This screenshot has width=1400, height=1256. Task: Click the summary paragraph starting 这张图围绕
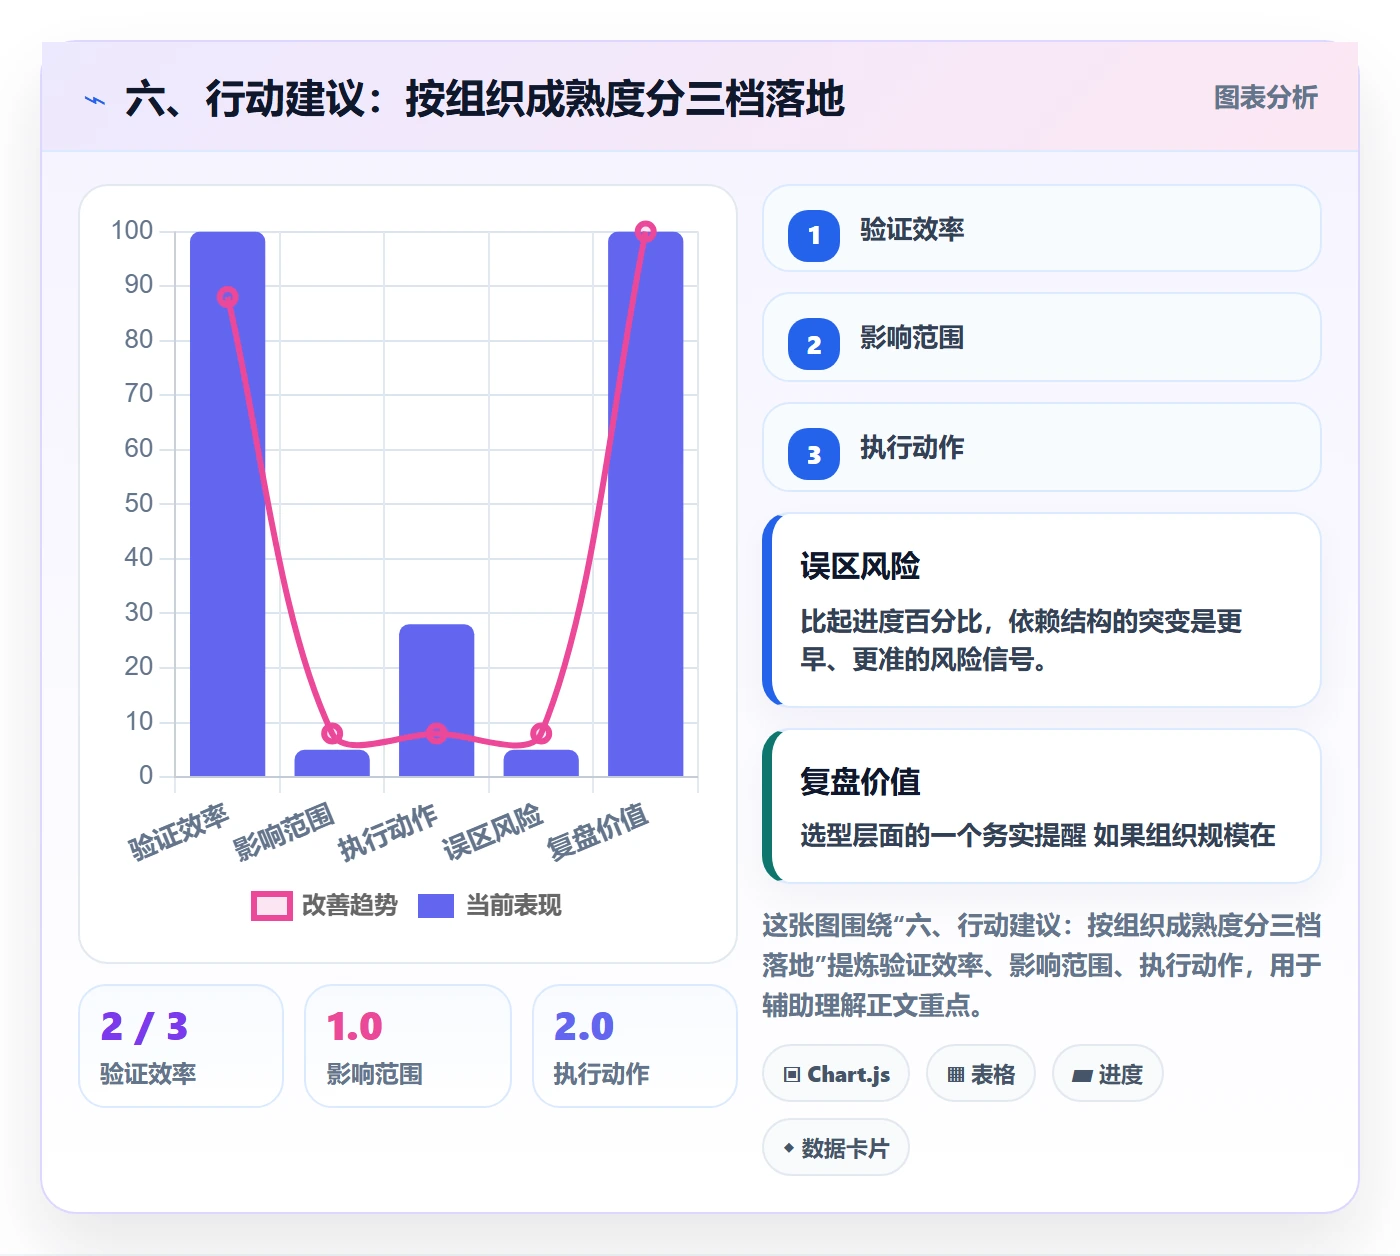tap(1041, 965)
